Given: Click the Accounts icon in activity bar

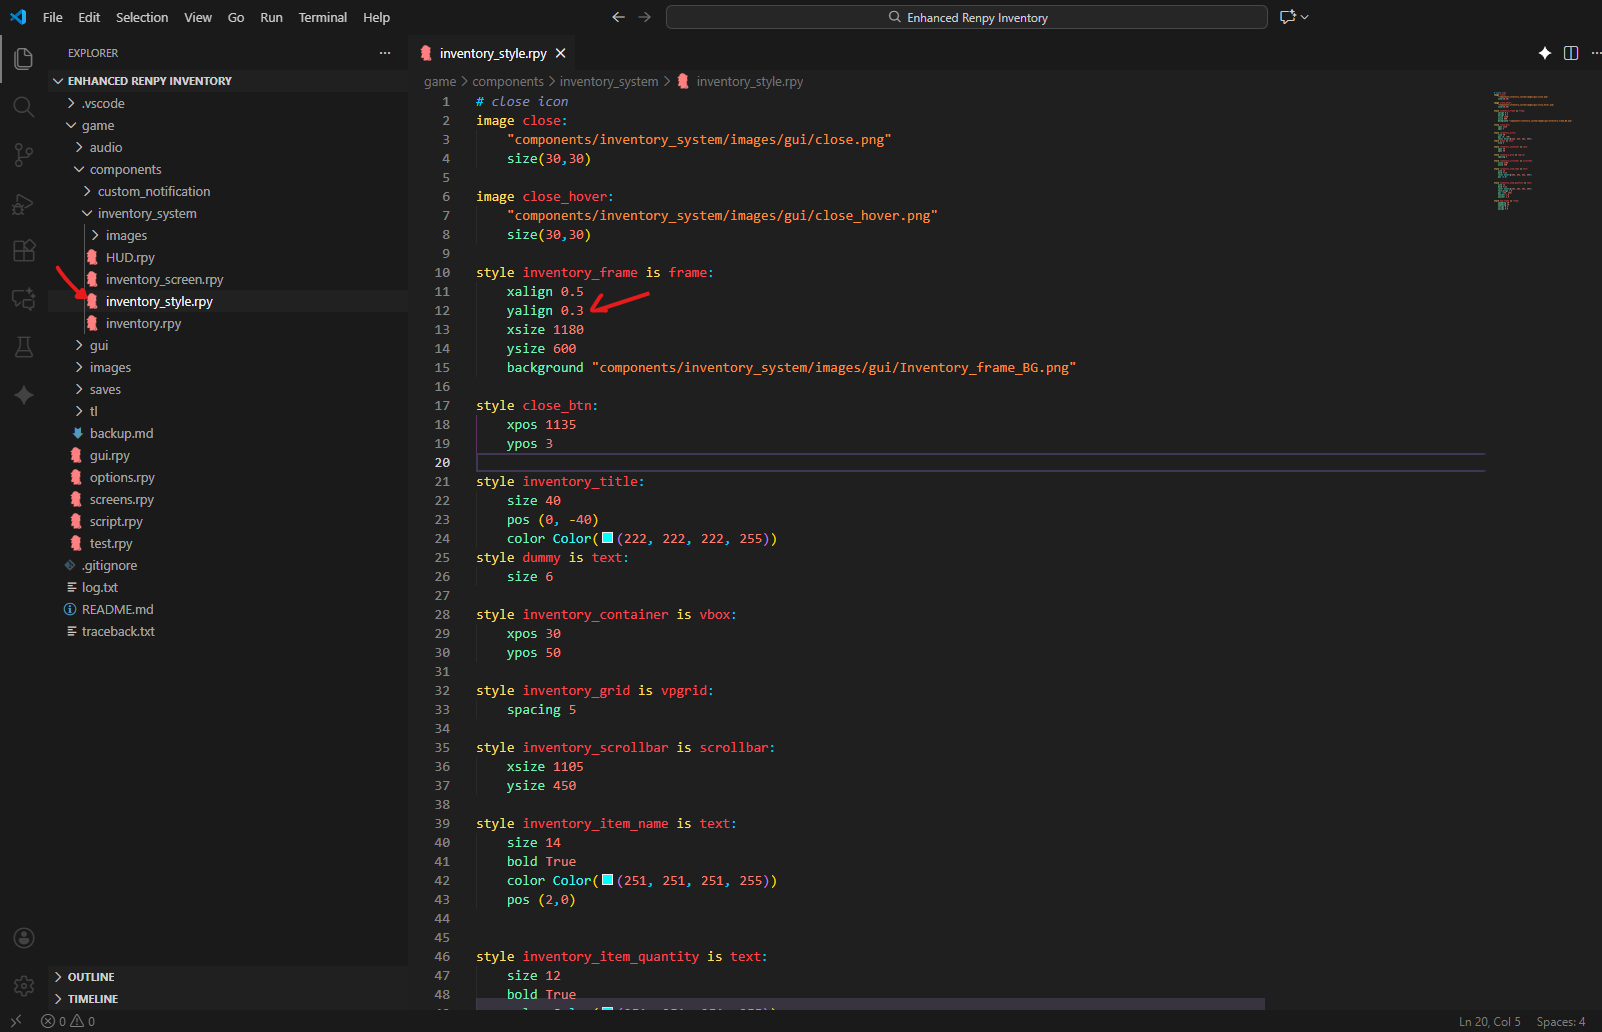Looking at the screenshot, I should pyautogui.click(x=24, y=938).
